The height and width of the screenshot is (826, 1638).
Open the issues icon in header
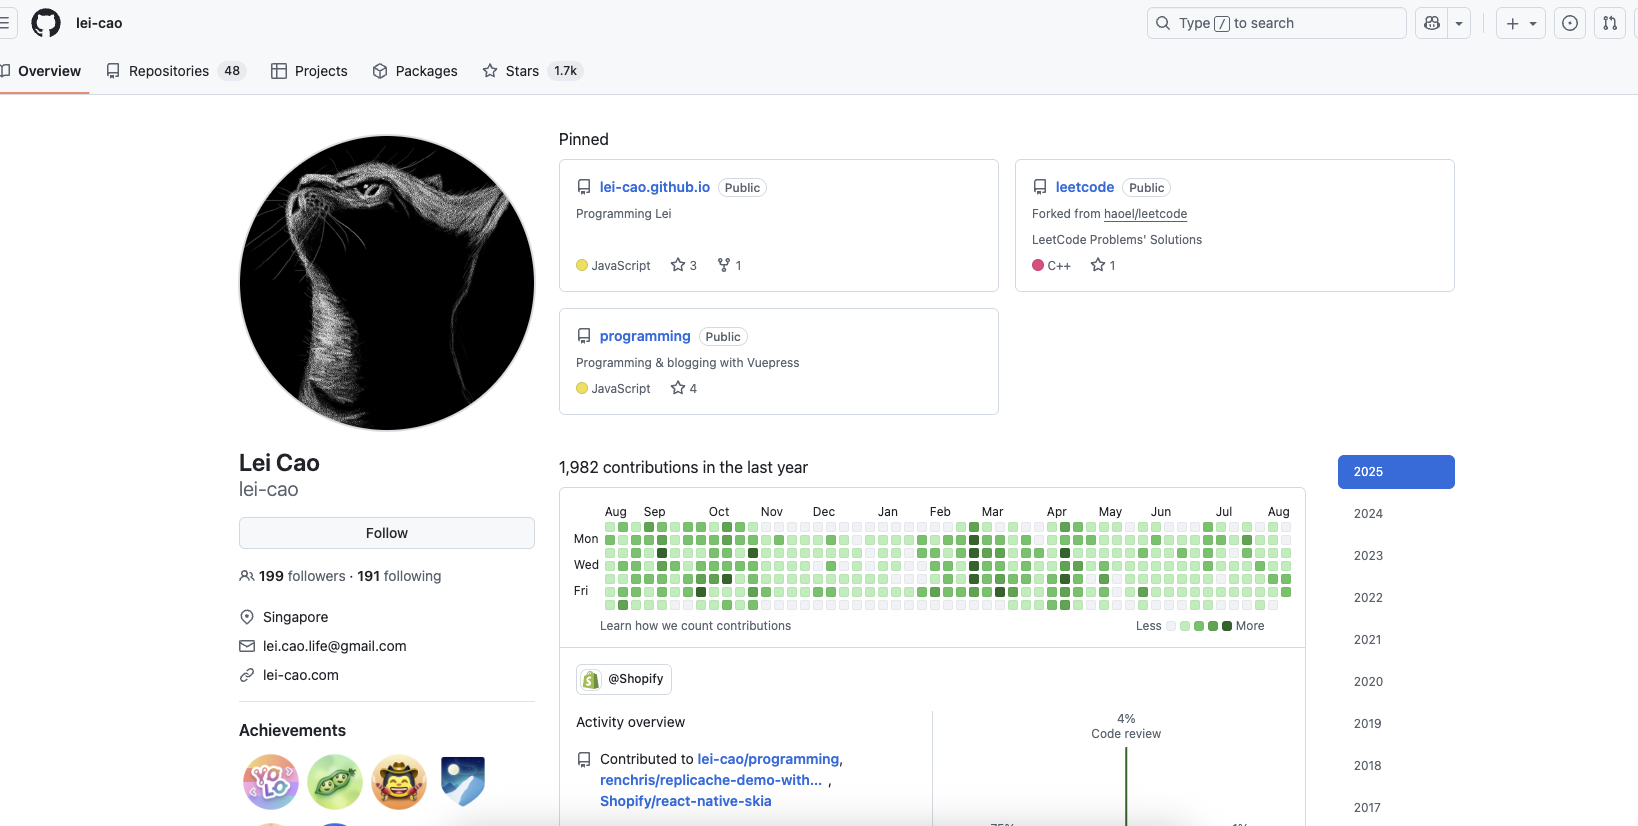(1570, 23)
